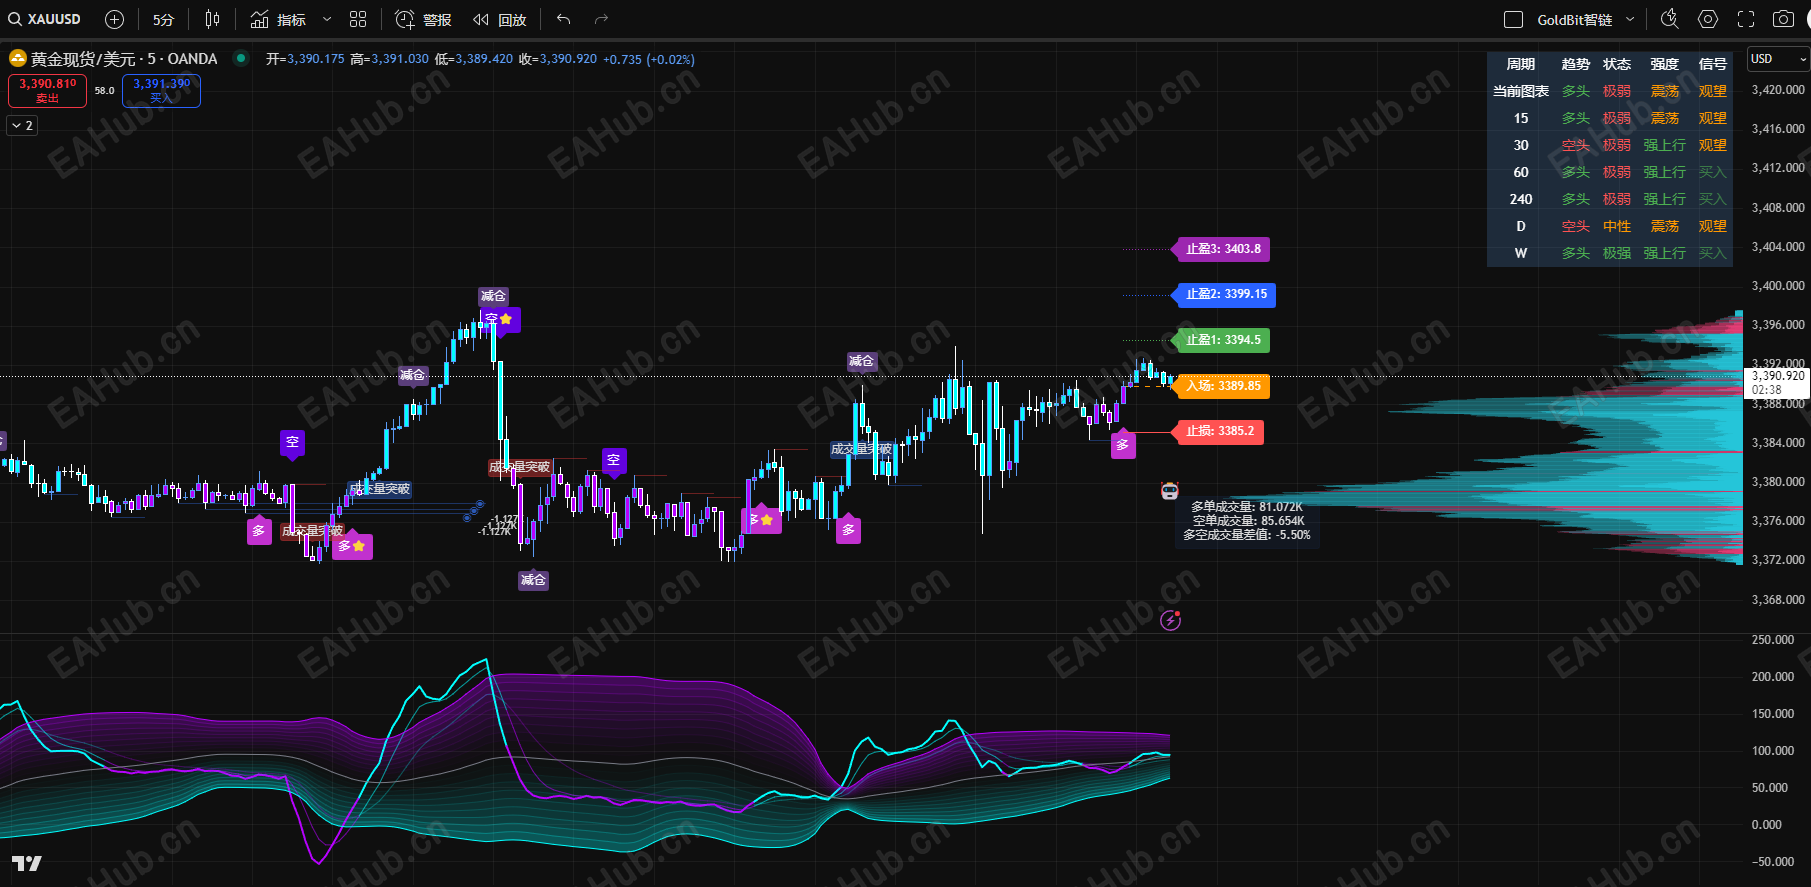Viewport: 1811px width, 887px height.
Task: Click the 信号 column header in table
Action: (1712, 64)
